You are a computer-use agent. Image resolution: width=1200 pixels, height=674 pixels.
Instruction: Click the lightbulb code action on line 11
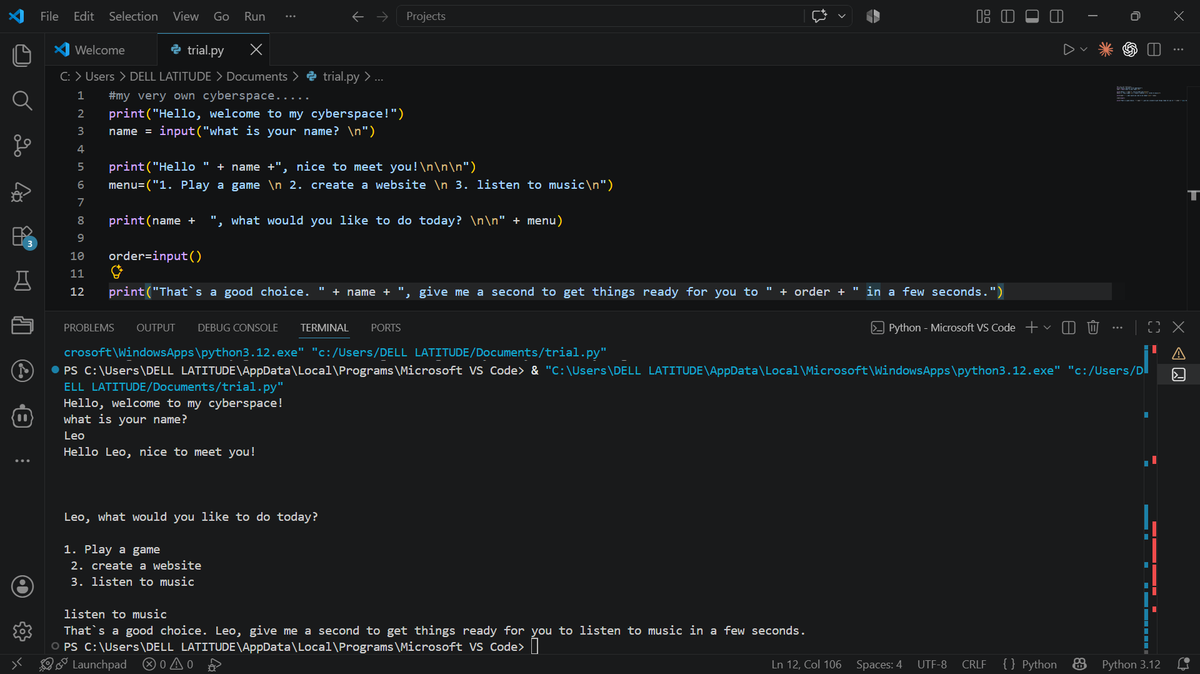pyautogui.click(x=116, y=272)
